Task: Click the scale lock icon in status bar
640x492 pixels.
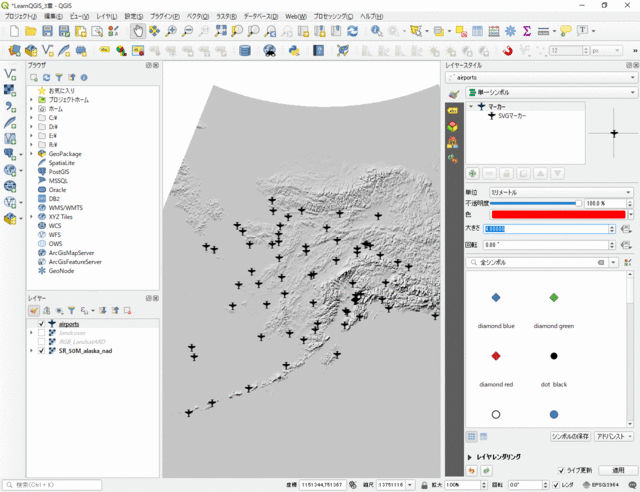Action: click(x=424, y=485)
